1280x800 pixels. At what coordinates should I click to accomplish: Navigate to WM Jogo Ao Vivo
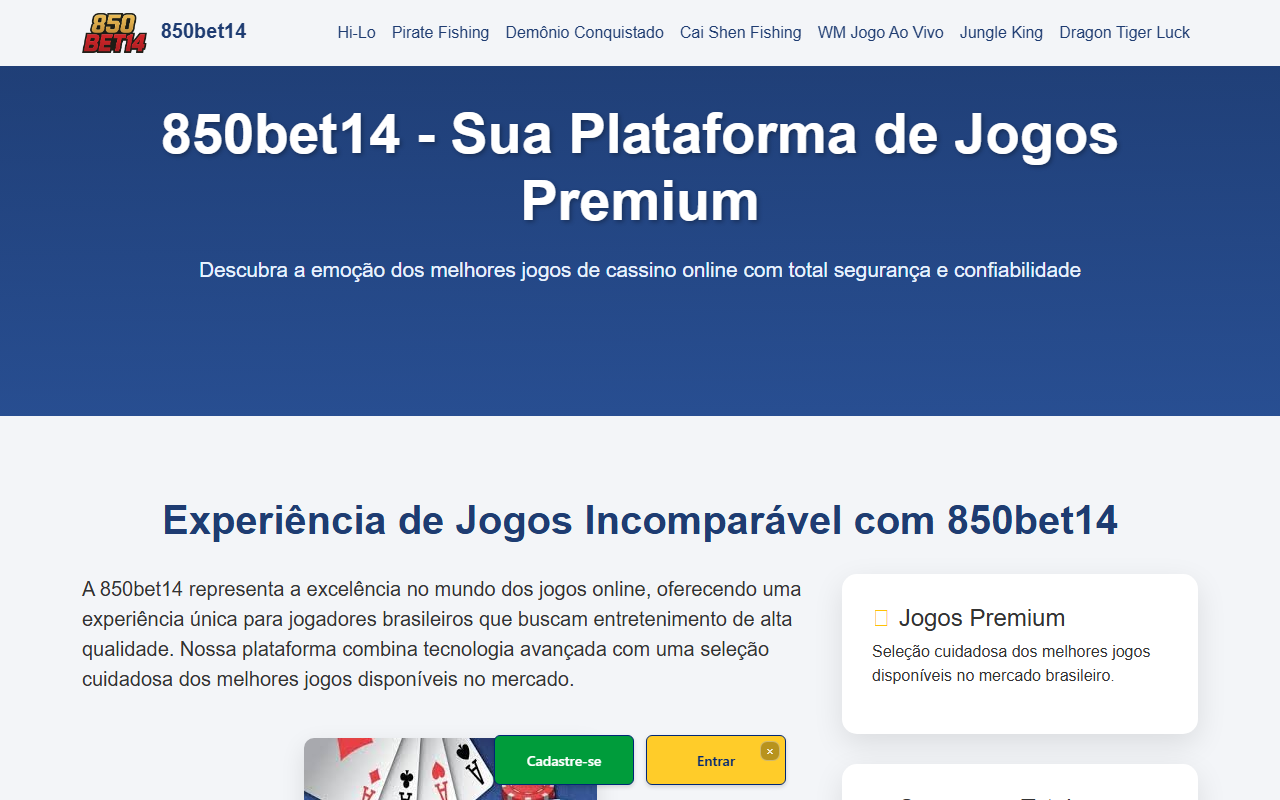[880, 32]
